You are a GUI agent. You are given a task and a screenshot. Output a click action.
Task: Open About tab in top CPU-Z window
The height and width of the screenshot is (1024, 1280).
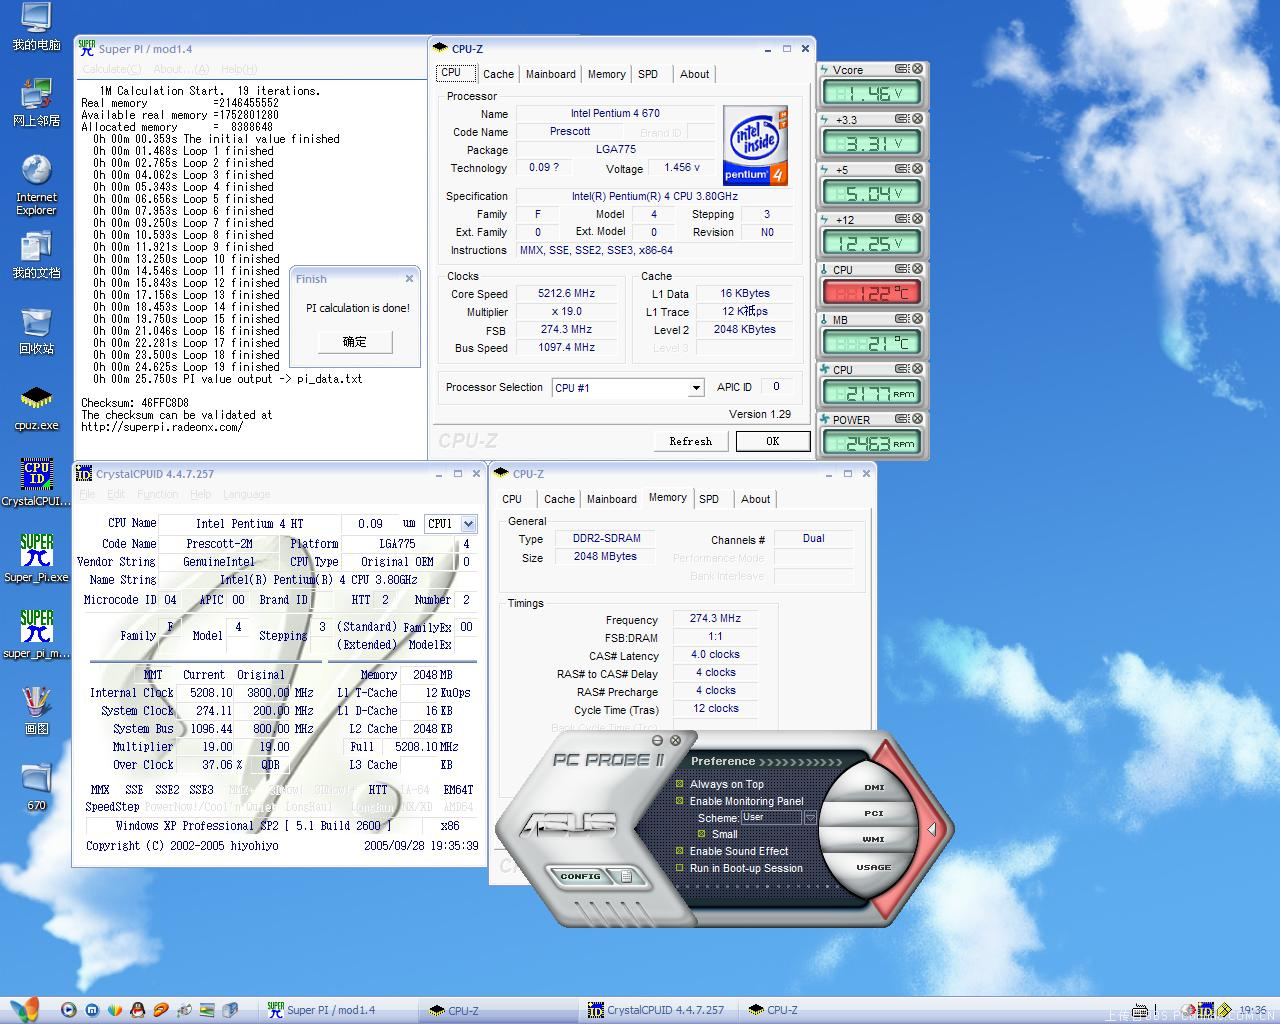click(695, 74)
